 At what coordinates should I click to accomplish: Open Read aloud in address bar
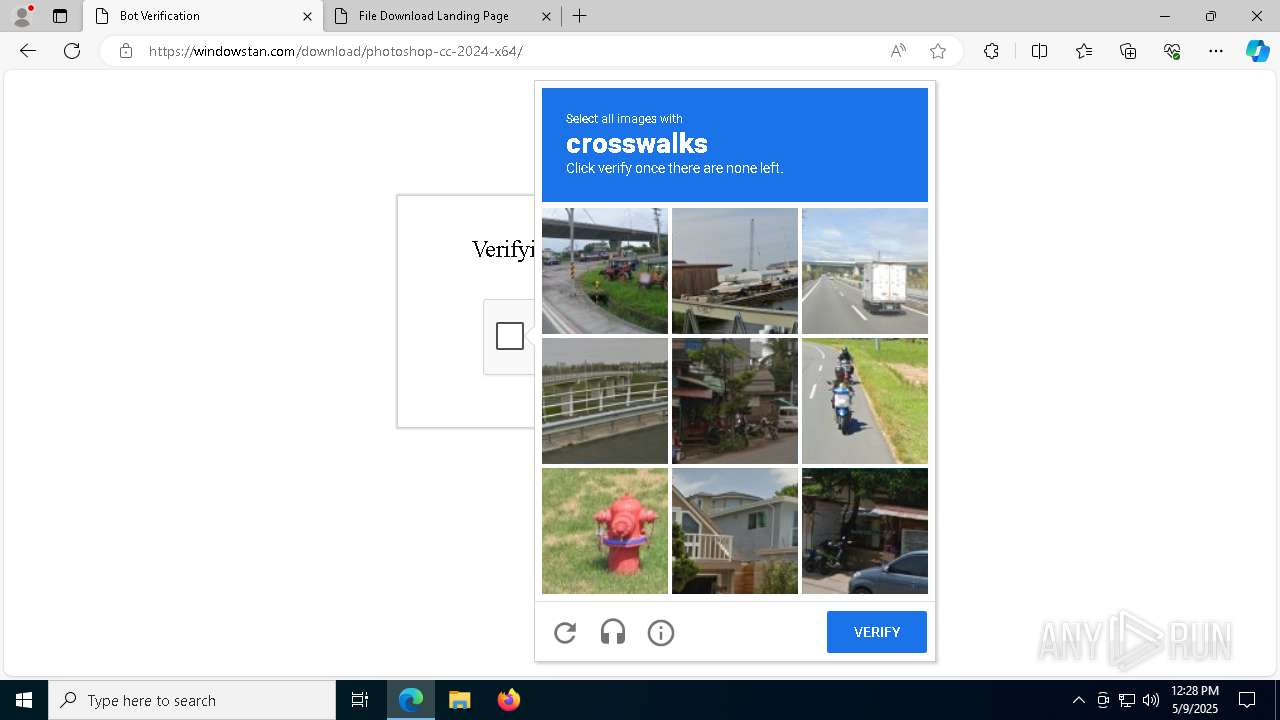pyautogui.click(x=898, y=51)
